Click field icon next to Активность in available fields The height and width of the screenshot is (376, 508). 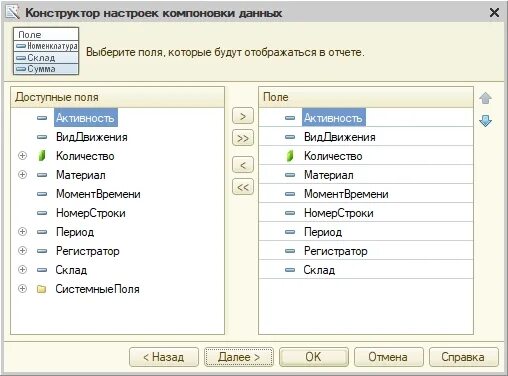tap(42, 118)
